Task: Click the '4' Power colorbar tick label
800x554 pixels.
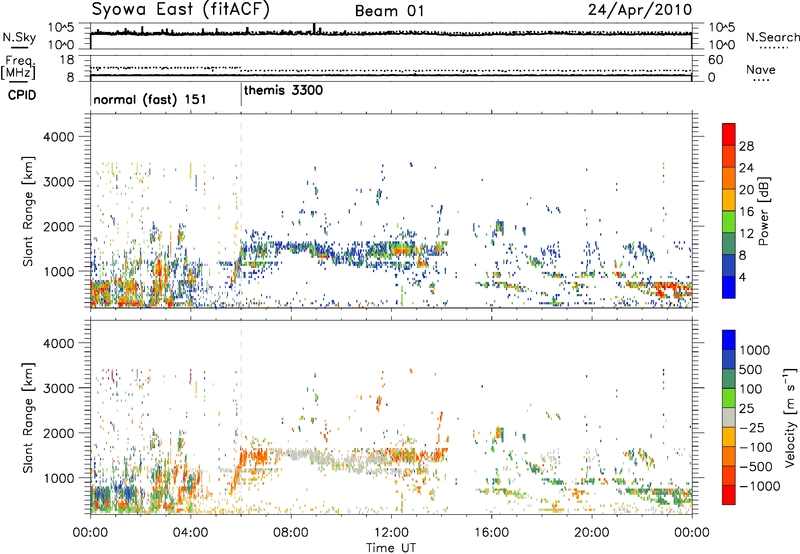Action: point(743,277)
